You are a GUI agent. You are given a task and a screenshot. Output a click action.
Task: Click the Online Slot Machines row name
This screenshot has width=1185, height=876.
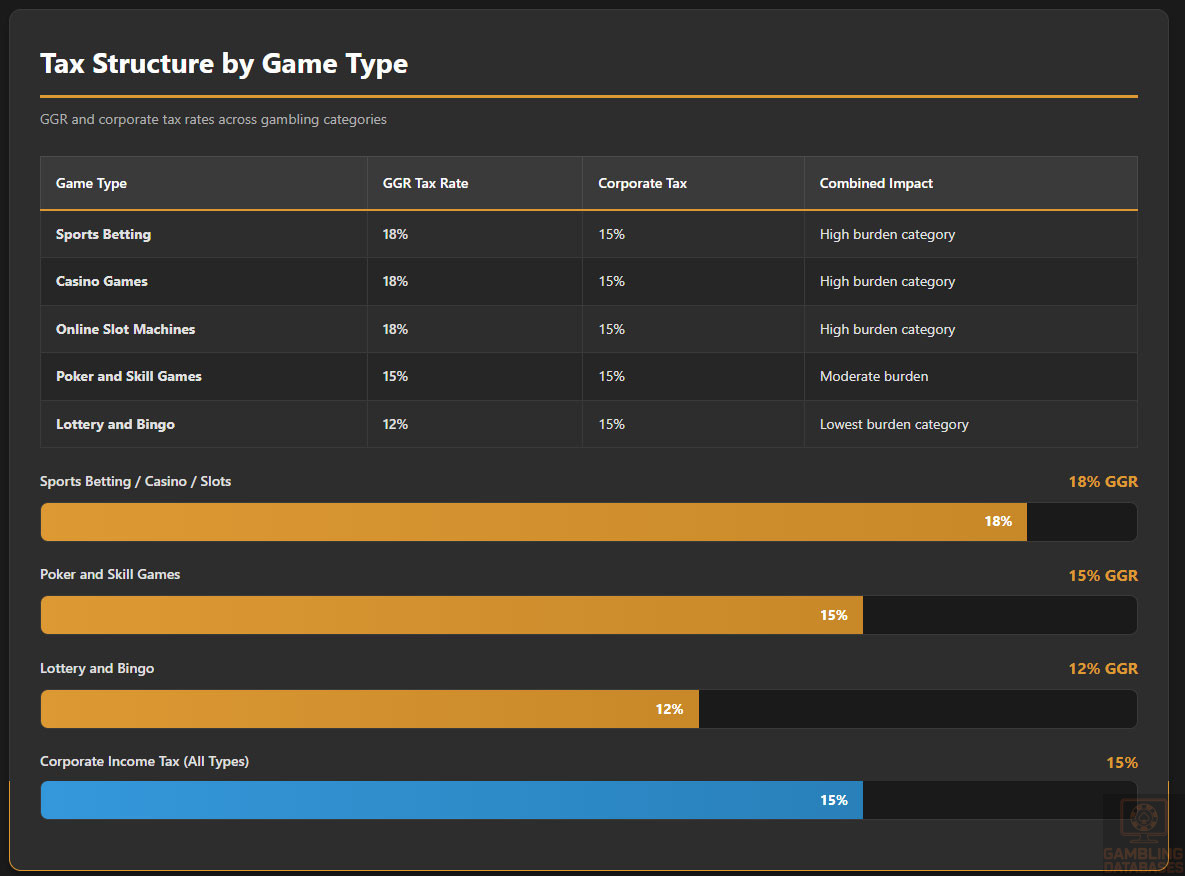coord(126,329)
